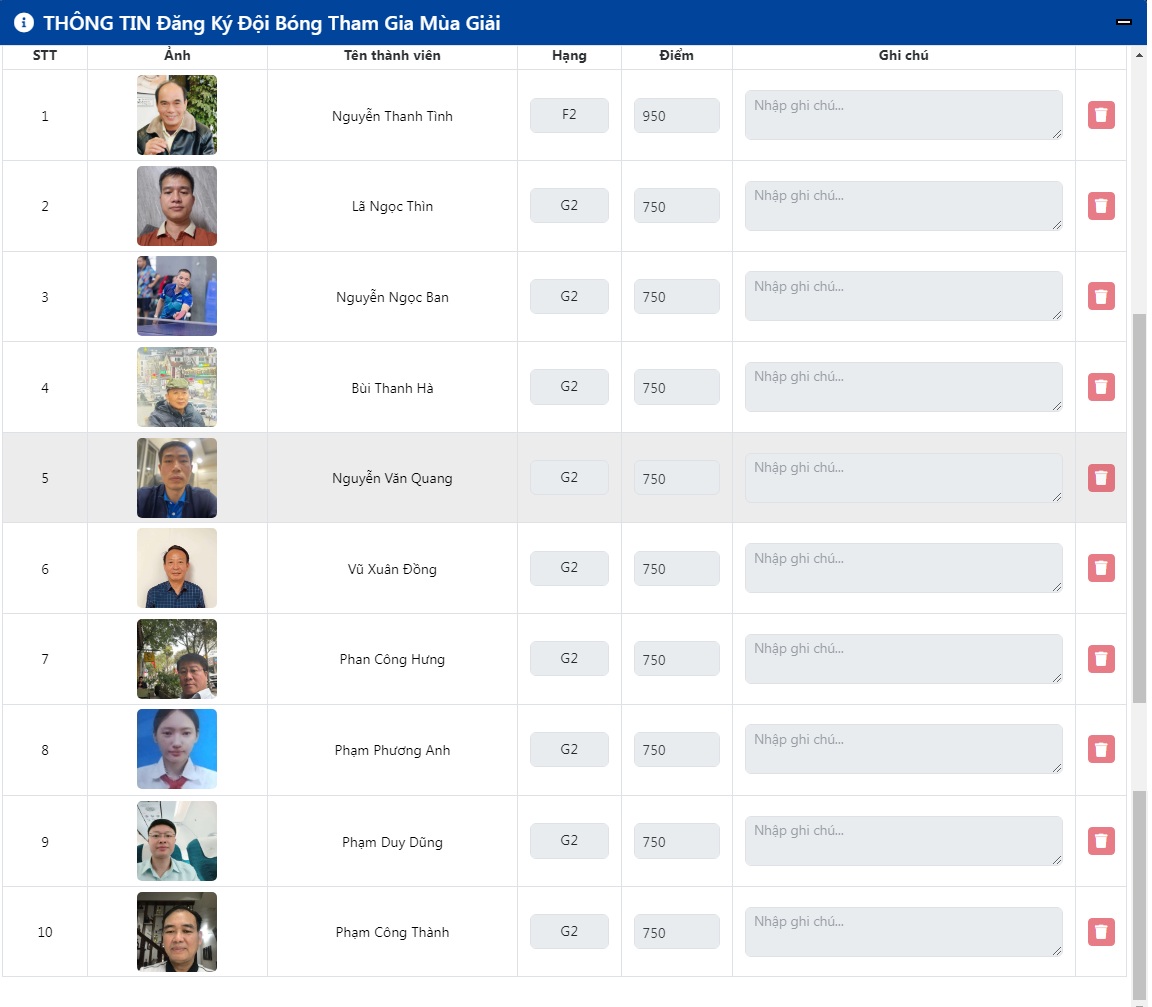This screenshot has width=1152, height=1007.
Task: Remove Nguyễn Ngọc Ban with trash icon
Action: coord(1101,296)
